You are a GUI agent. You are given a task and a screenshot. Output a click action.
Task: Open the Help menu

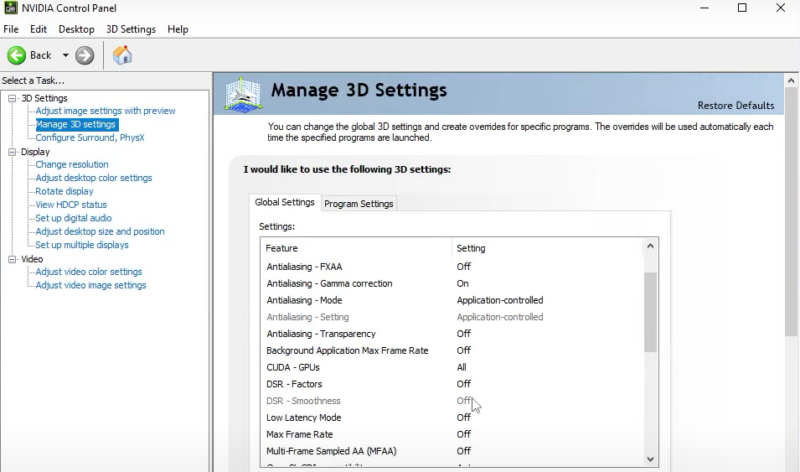(178, 29)
